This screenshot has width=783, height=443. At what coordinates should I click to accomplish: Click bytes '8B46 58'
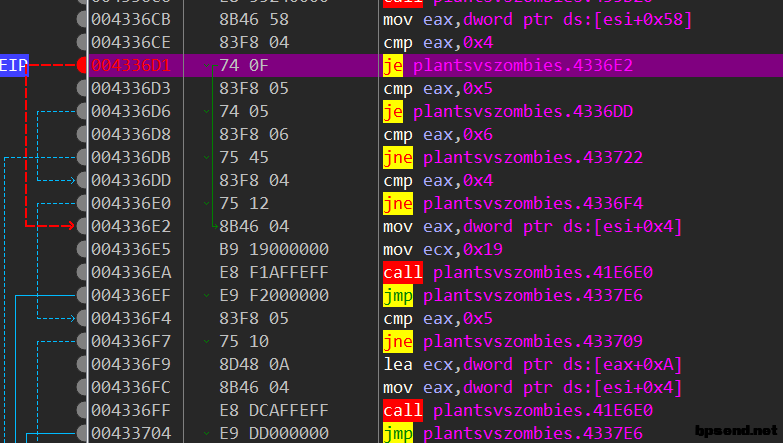pyautogui.click(x=254, y=19)
